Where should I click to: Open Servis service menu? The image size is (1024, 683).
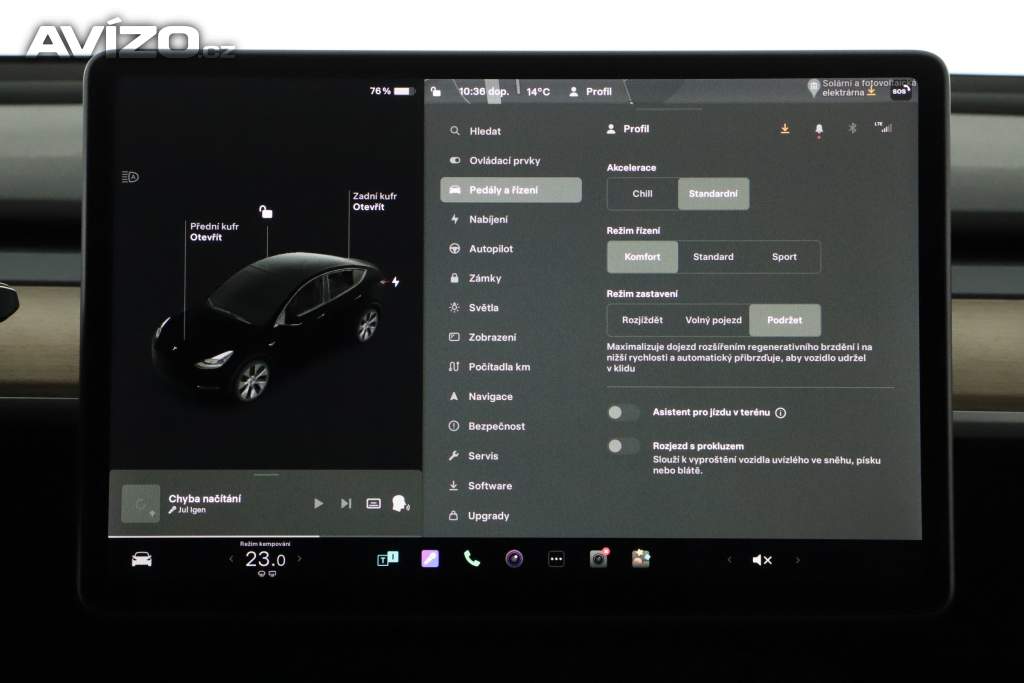pyautogui.click(x=473, y=456)
